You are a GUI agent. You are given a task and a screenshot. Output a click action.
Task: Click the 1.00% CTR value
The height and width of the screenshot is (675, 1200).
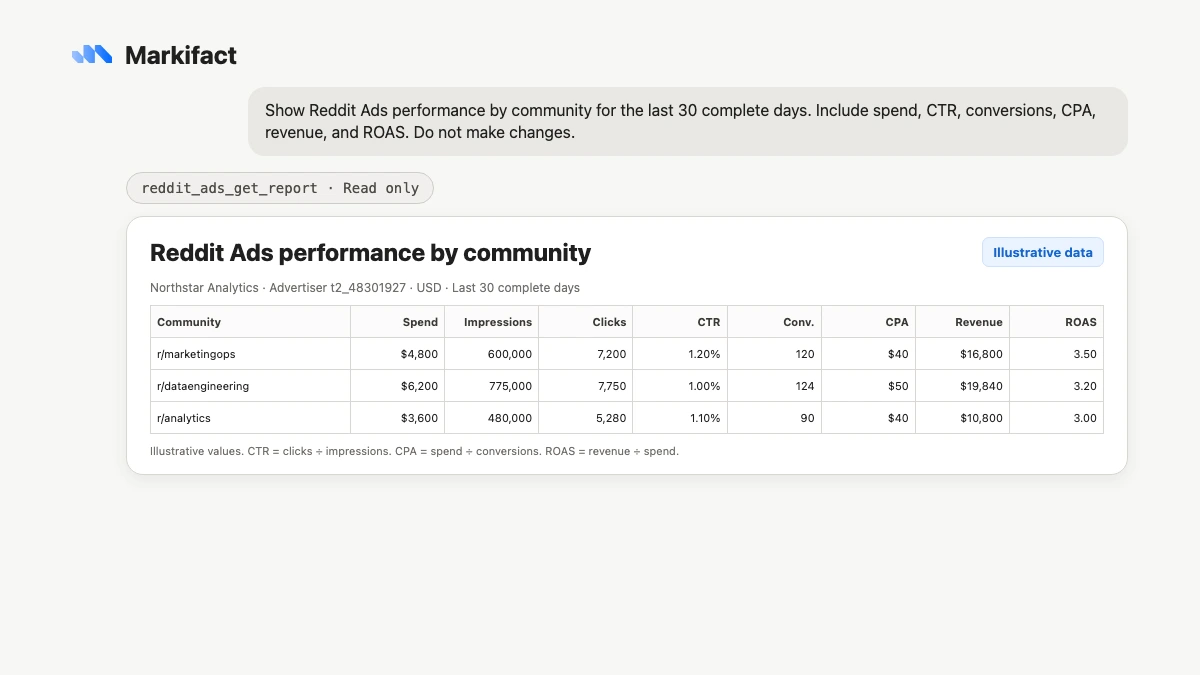pos(704,386)
